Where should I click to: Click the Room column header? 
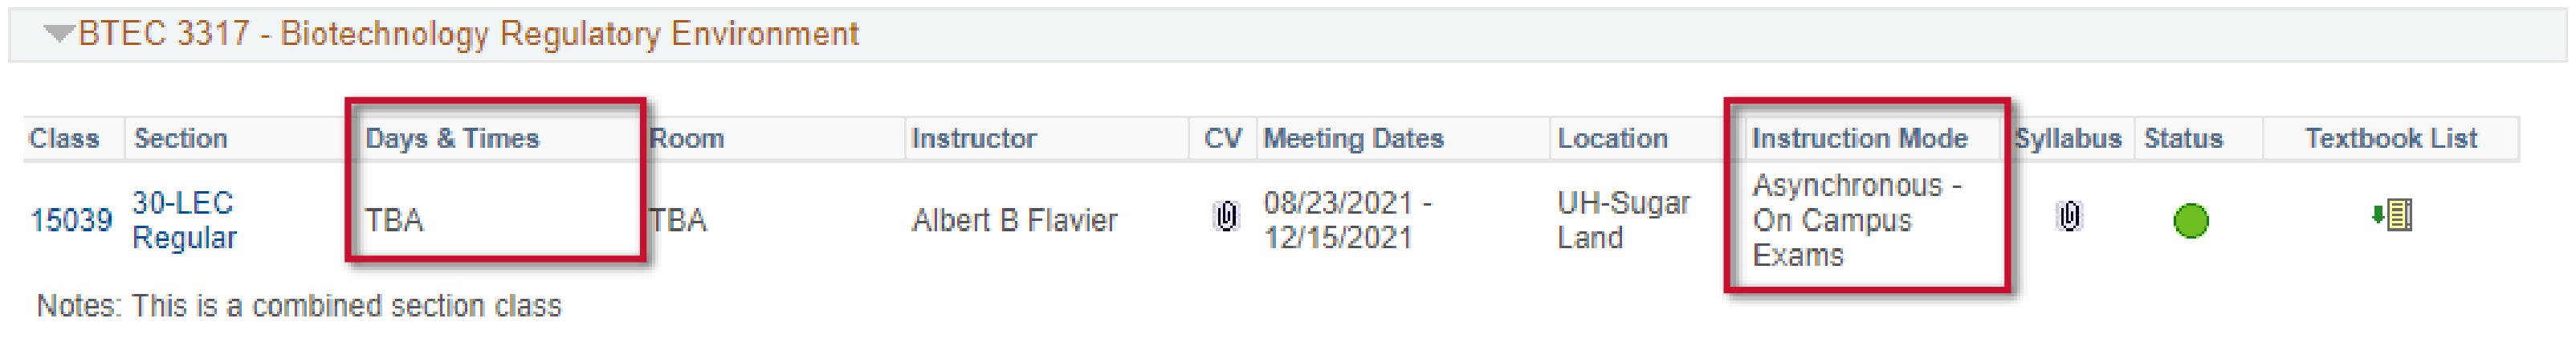pyautogui.click(x=687, y=138)
